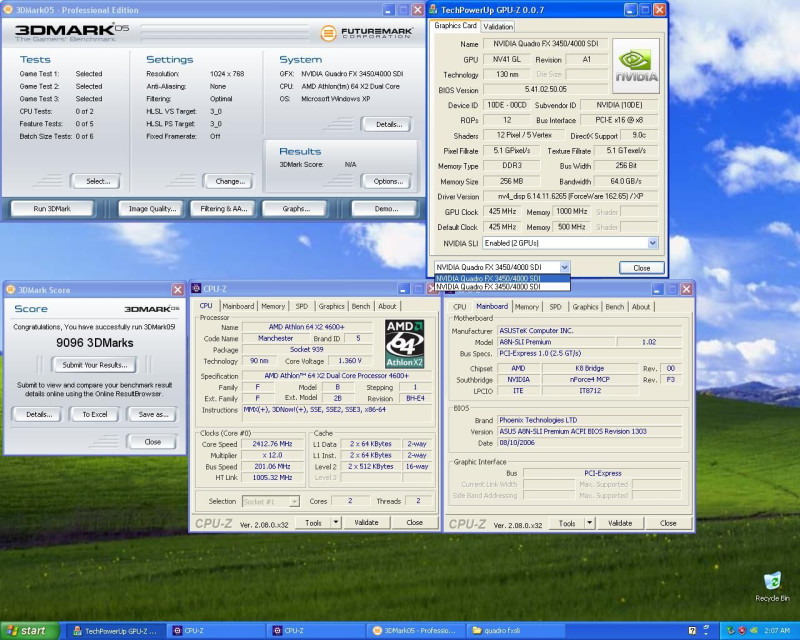This screenshot has width=800, height=640.
Task: Export score To Excel
Action: 94,414
